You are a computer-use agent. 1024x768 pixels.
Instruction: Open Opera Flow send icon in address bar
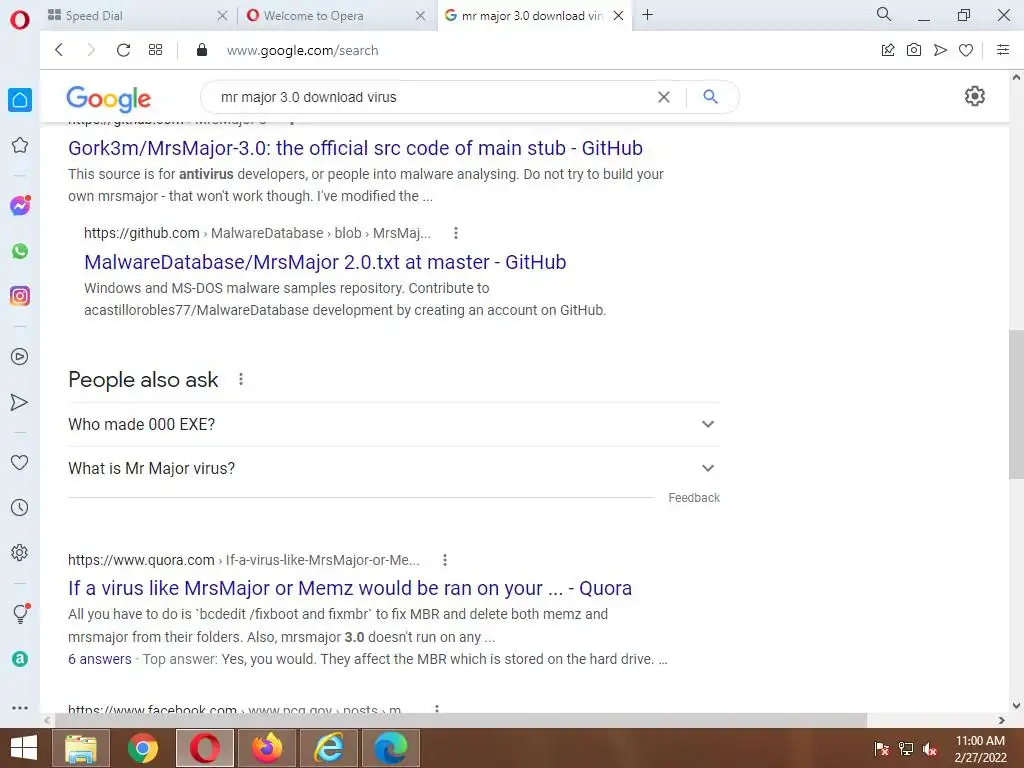click(940, 50)
